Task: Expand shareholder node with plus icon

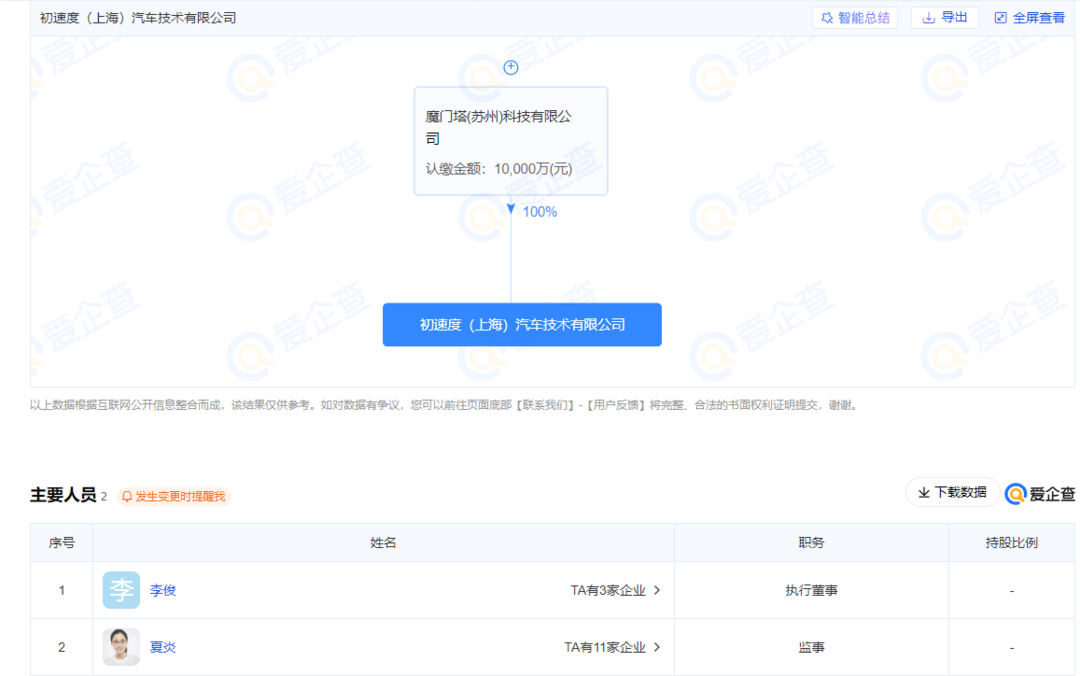Action: coord(510,67)
